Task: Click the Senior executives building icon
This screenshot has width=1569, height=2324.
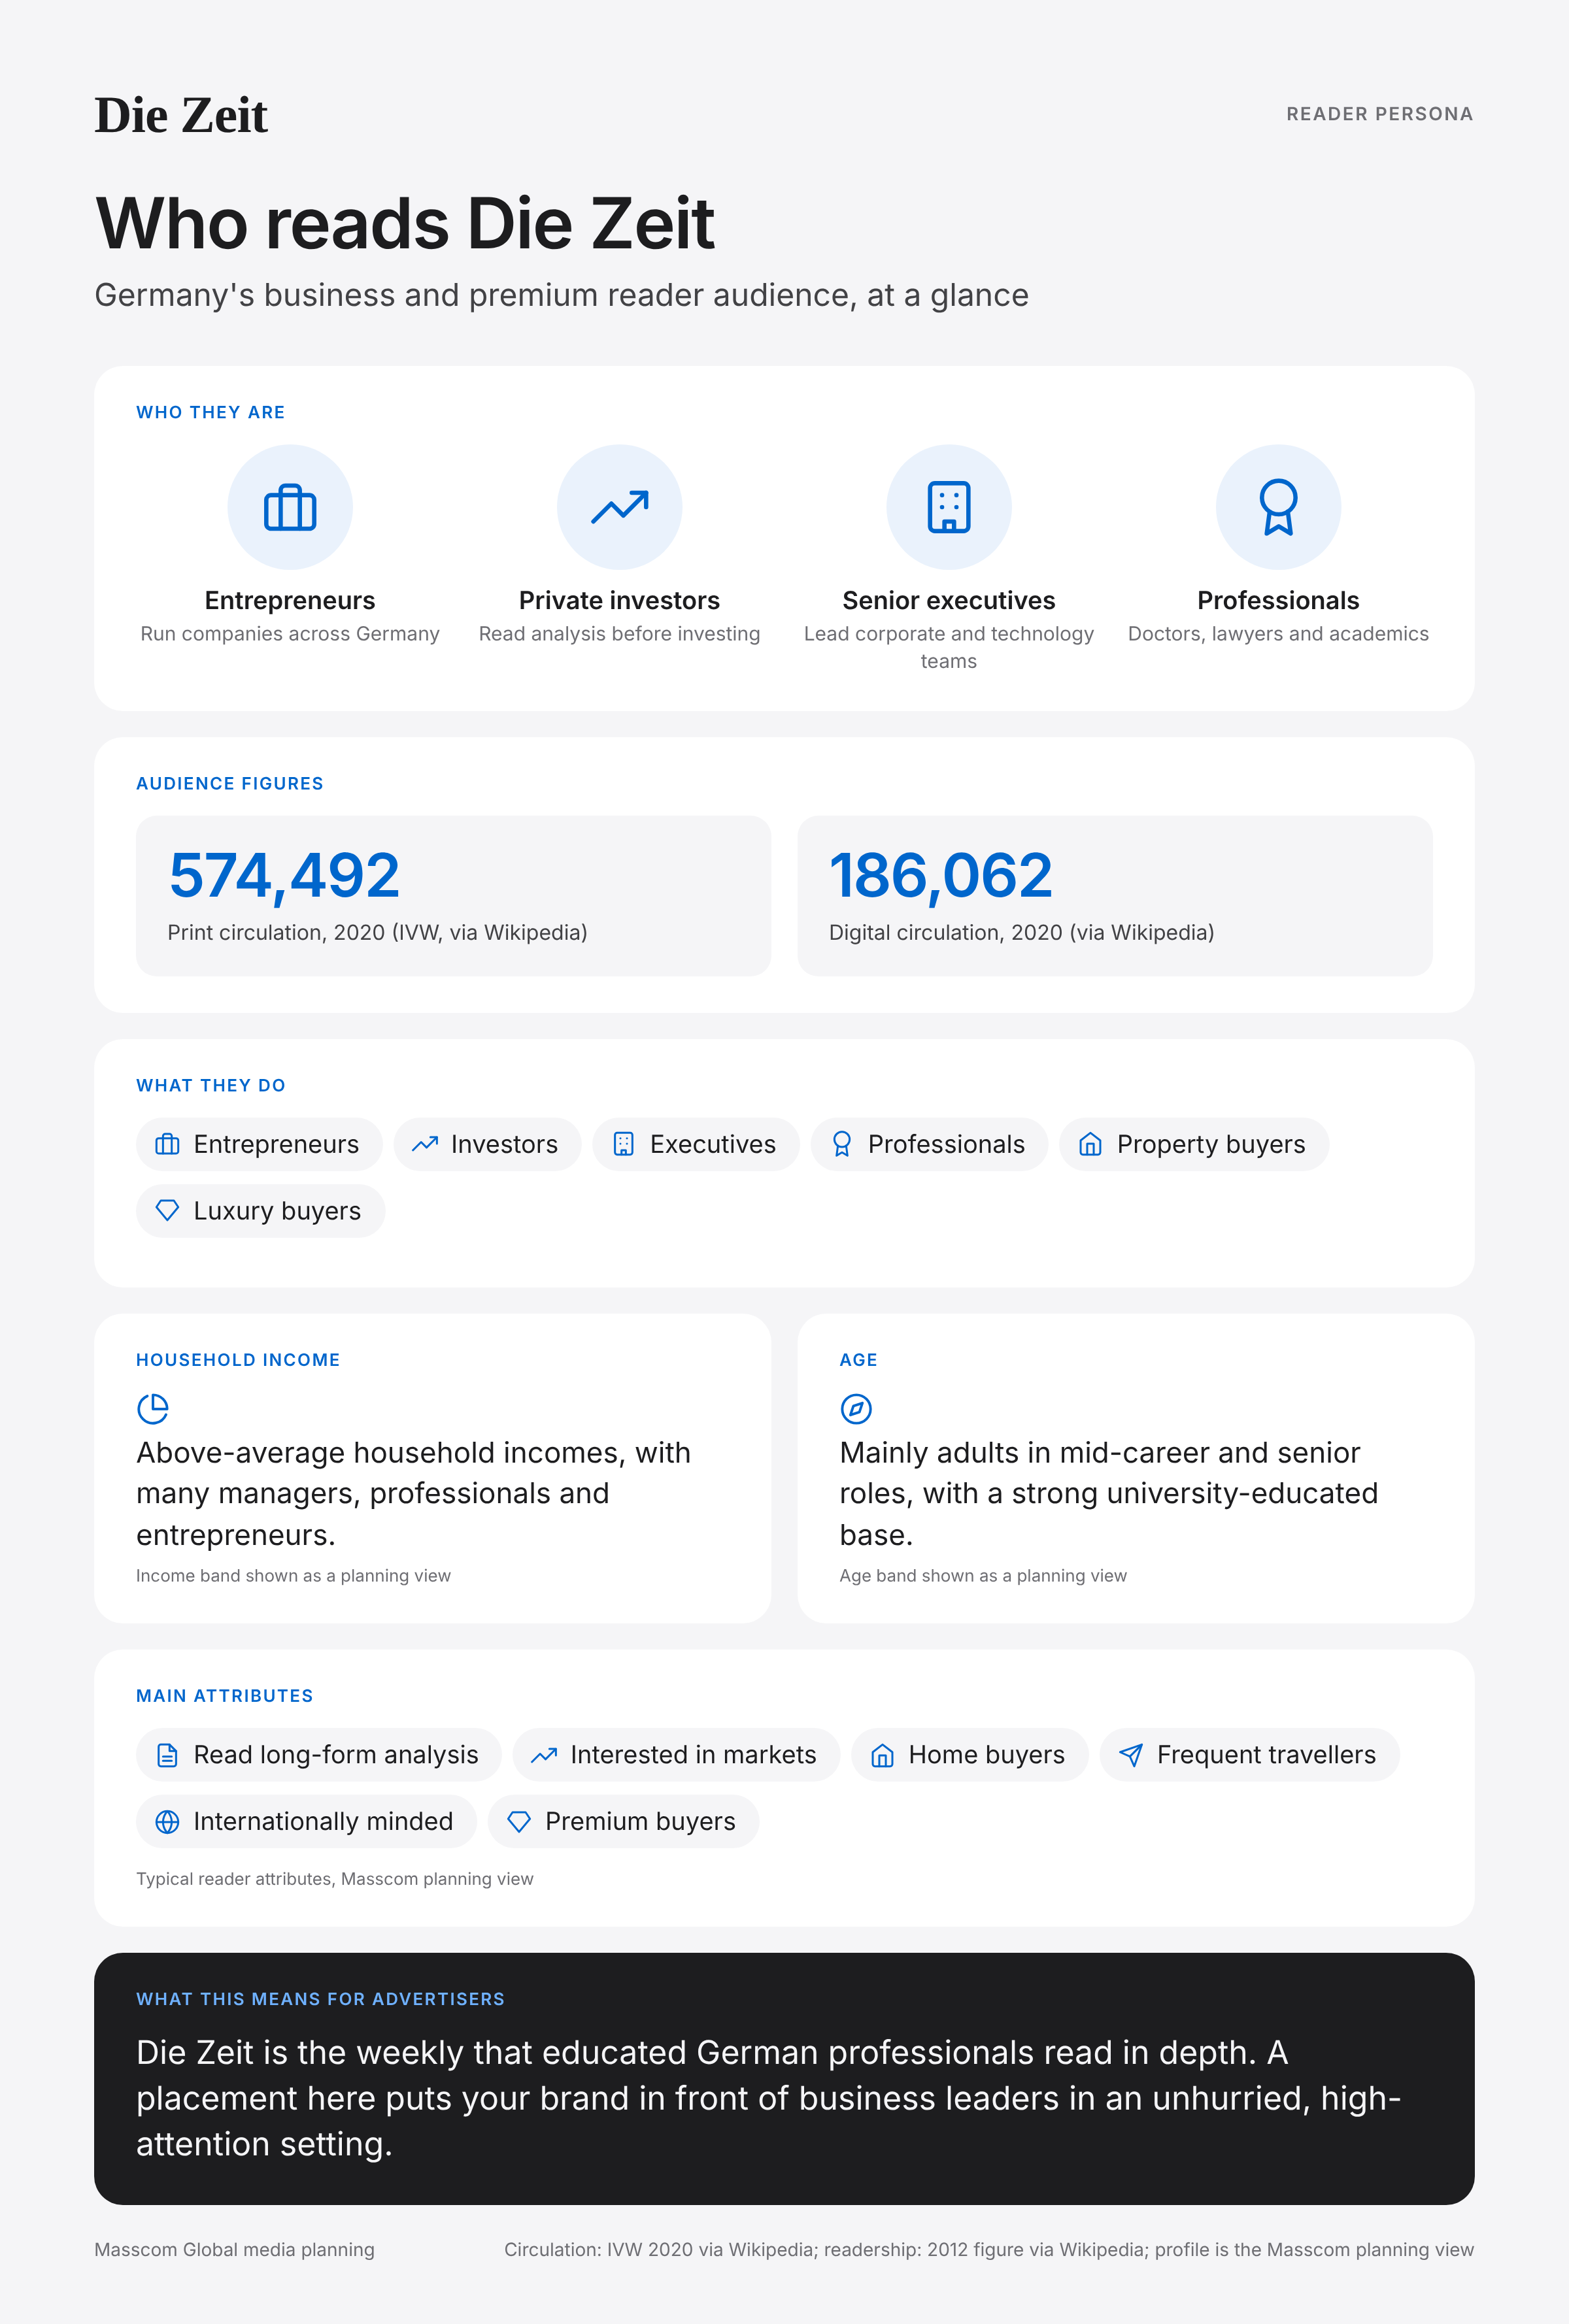Action: pos(949,507)
